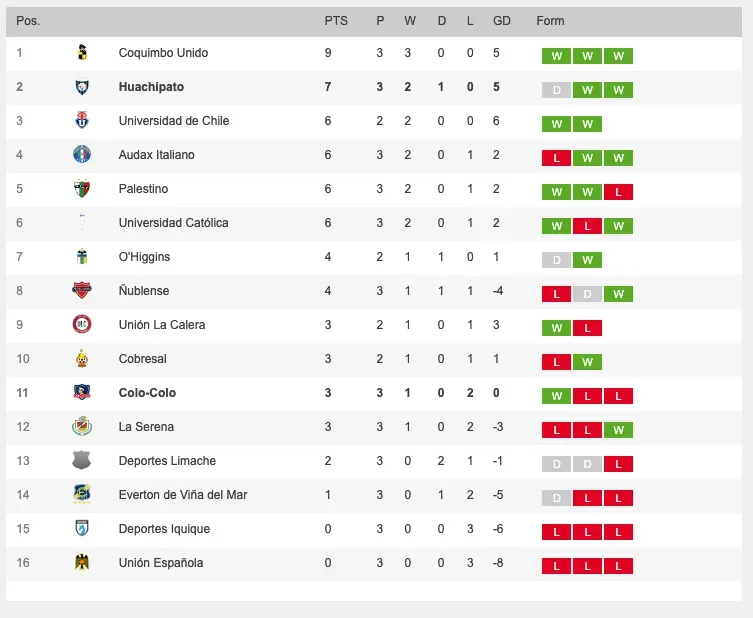Click the Unión Española crest icon
Image resolution: width=753 pixels, height=618 pixels.
(x=82, y=563)
